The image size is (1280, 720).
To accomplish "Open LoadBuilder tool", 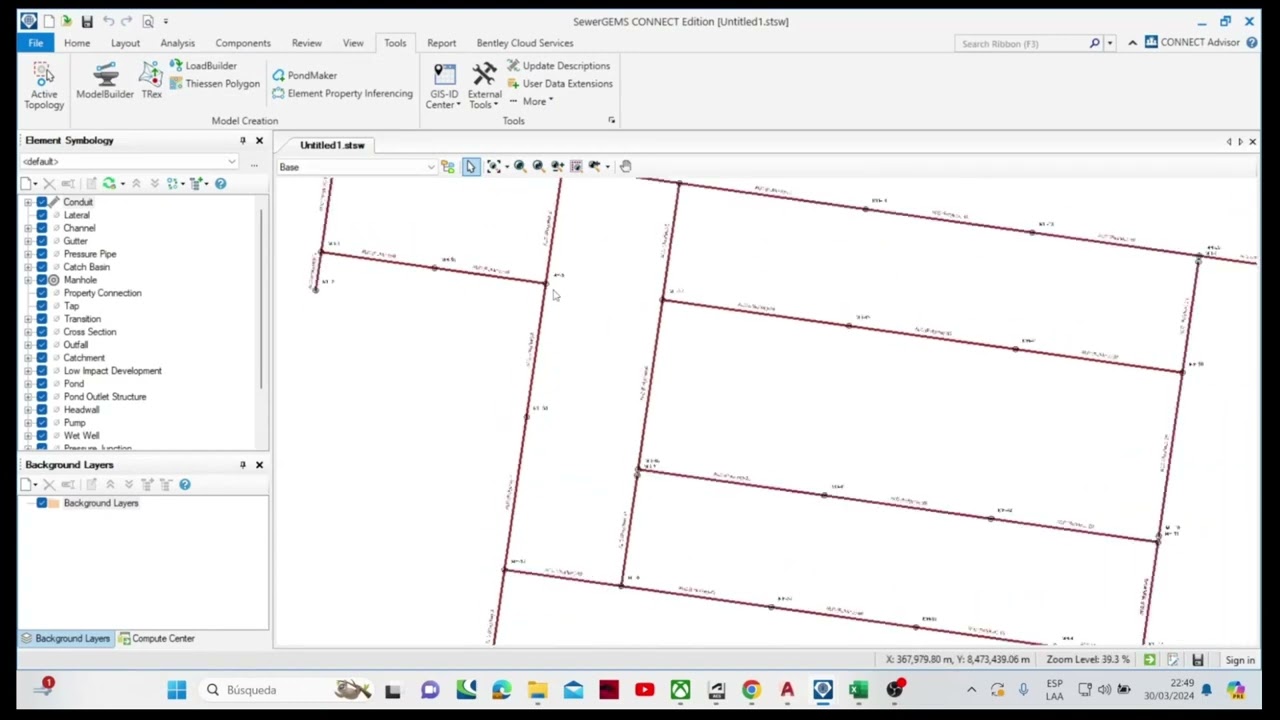I will tap(203, 66).
